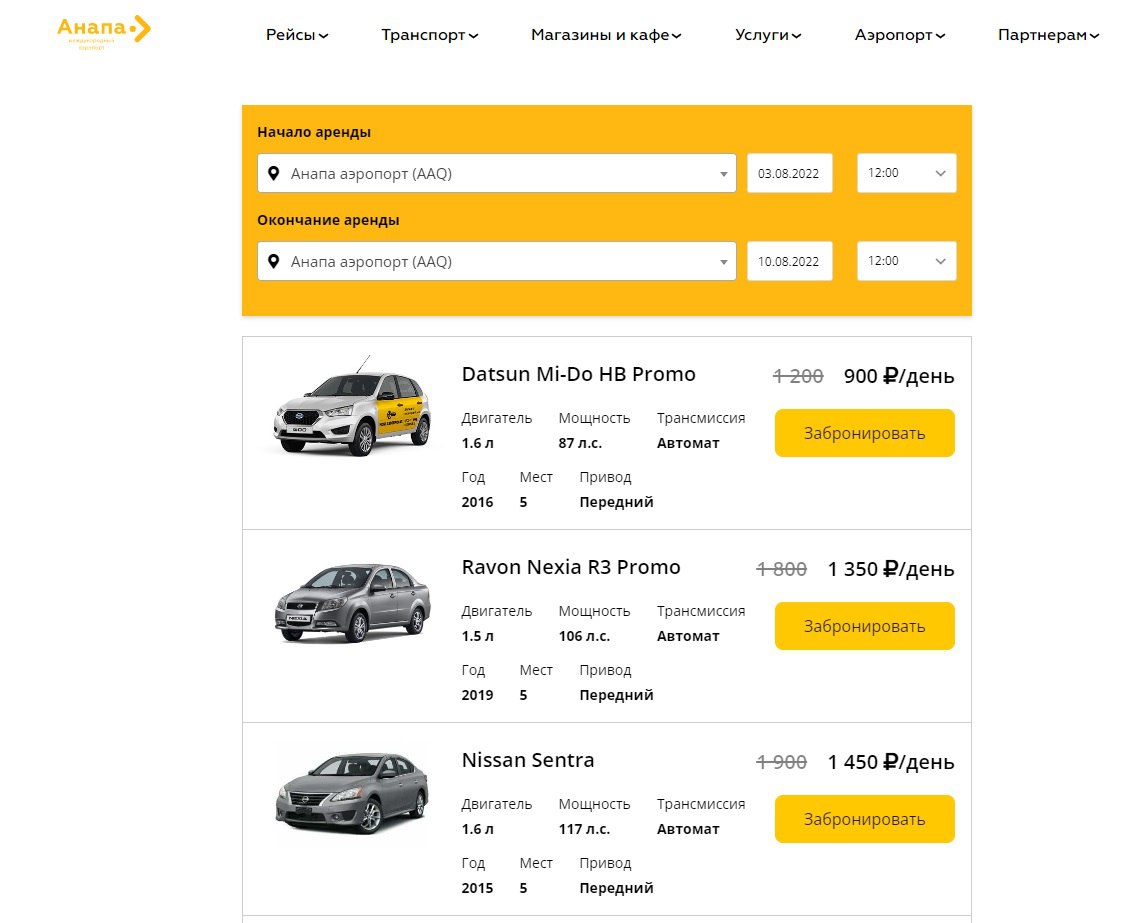Screen dimensions: 1131x923
Task: Book the Nissan Sentra
Action: (x=865, y=819)
